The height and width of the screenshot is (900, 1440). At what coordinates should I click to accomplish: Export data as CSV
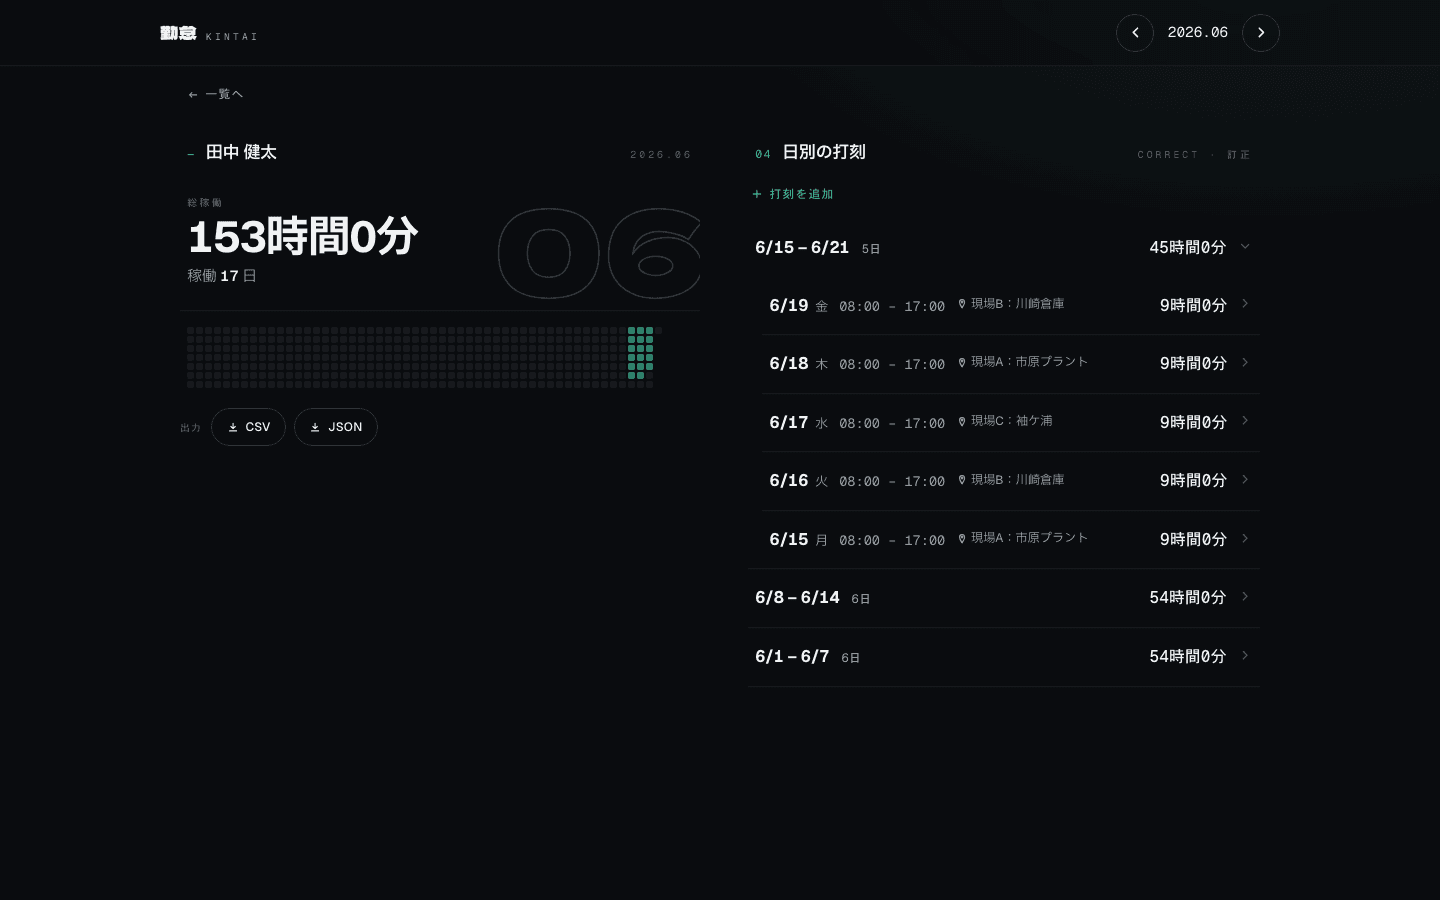click(248, 427)
